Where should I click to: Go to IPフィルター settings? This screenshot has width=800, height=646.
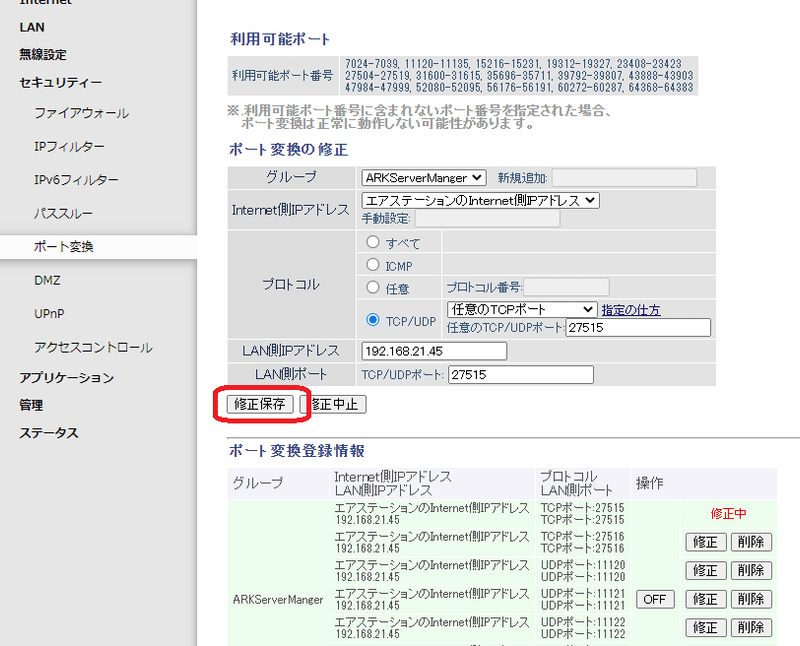coord(69,146)
